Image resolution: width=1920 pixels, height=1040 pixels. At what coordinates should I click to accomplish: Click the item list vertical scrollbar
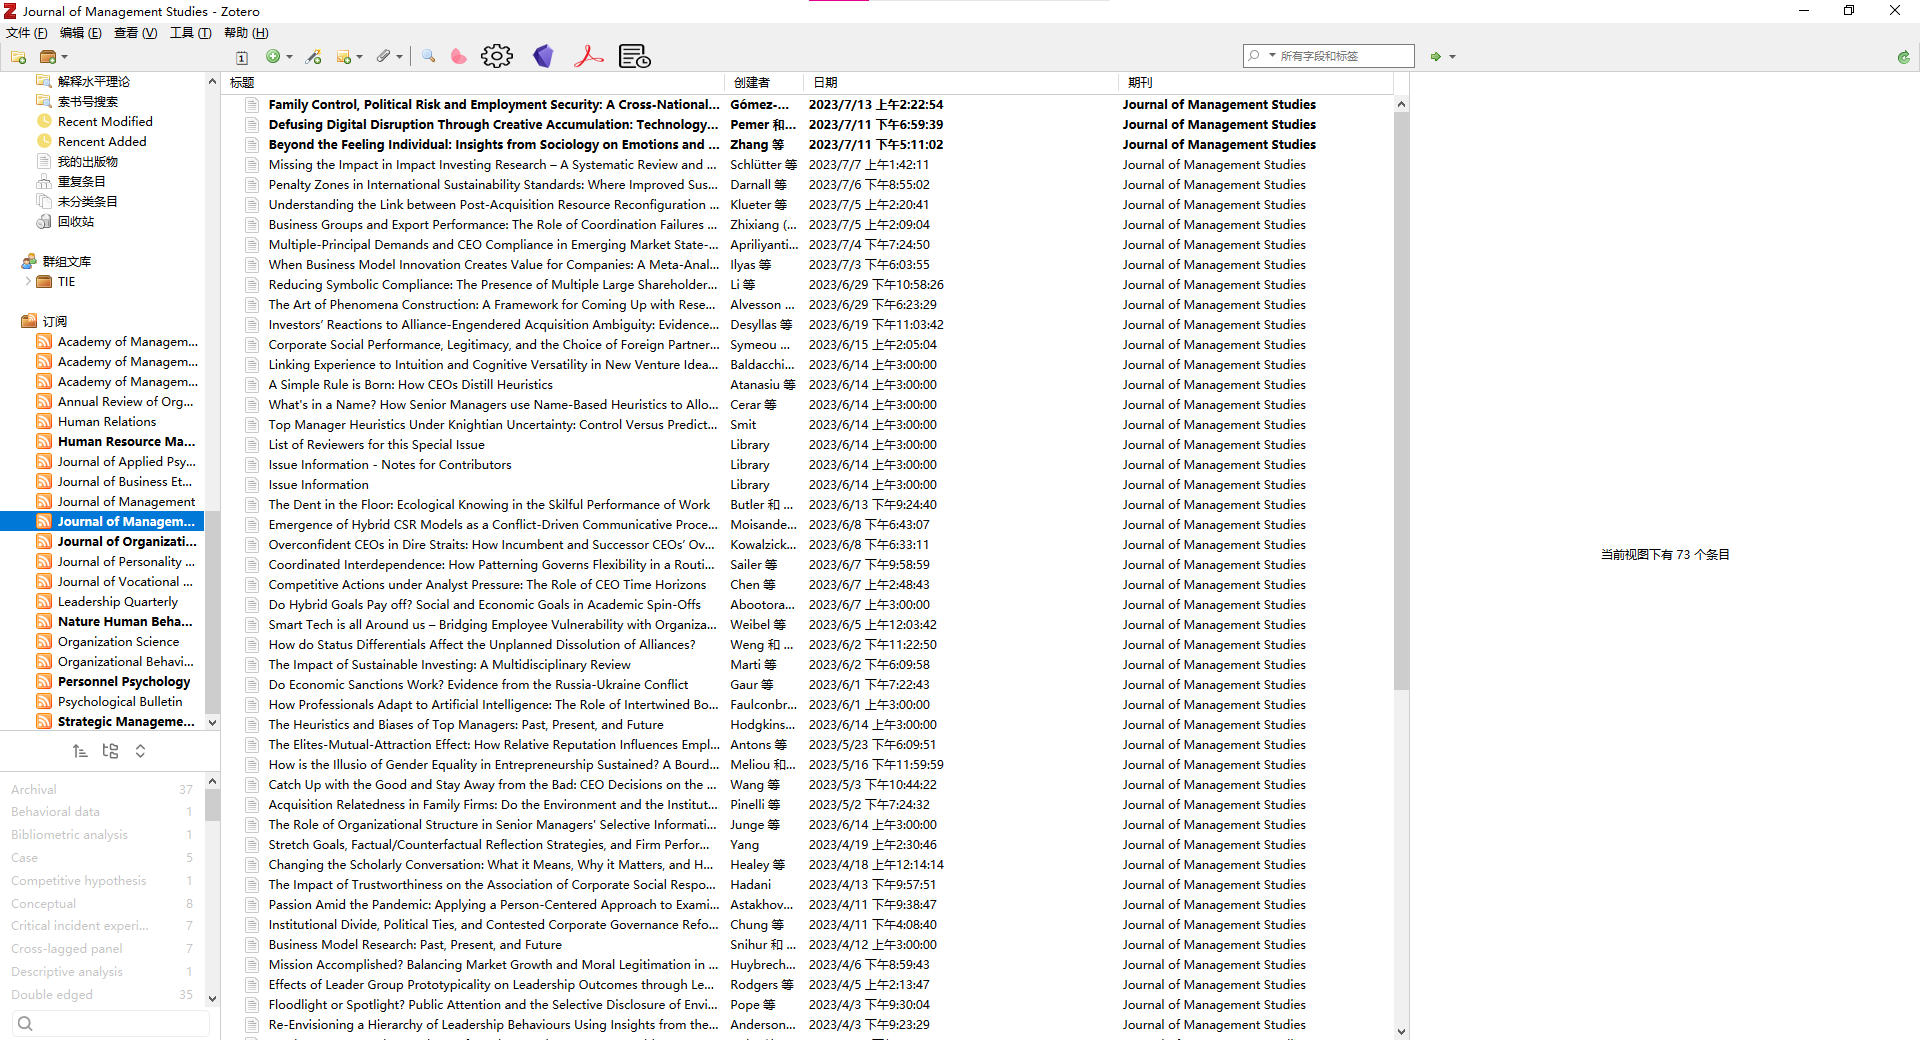(x=1401, y=400)
